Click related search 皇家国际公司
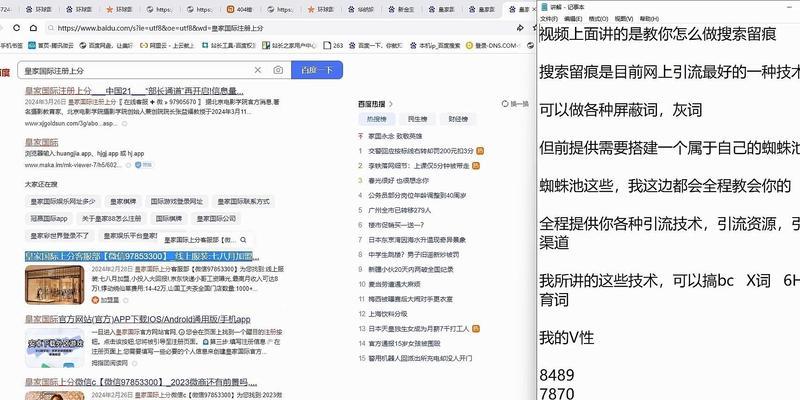 [216, 218]
